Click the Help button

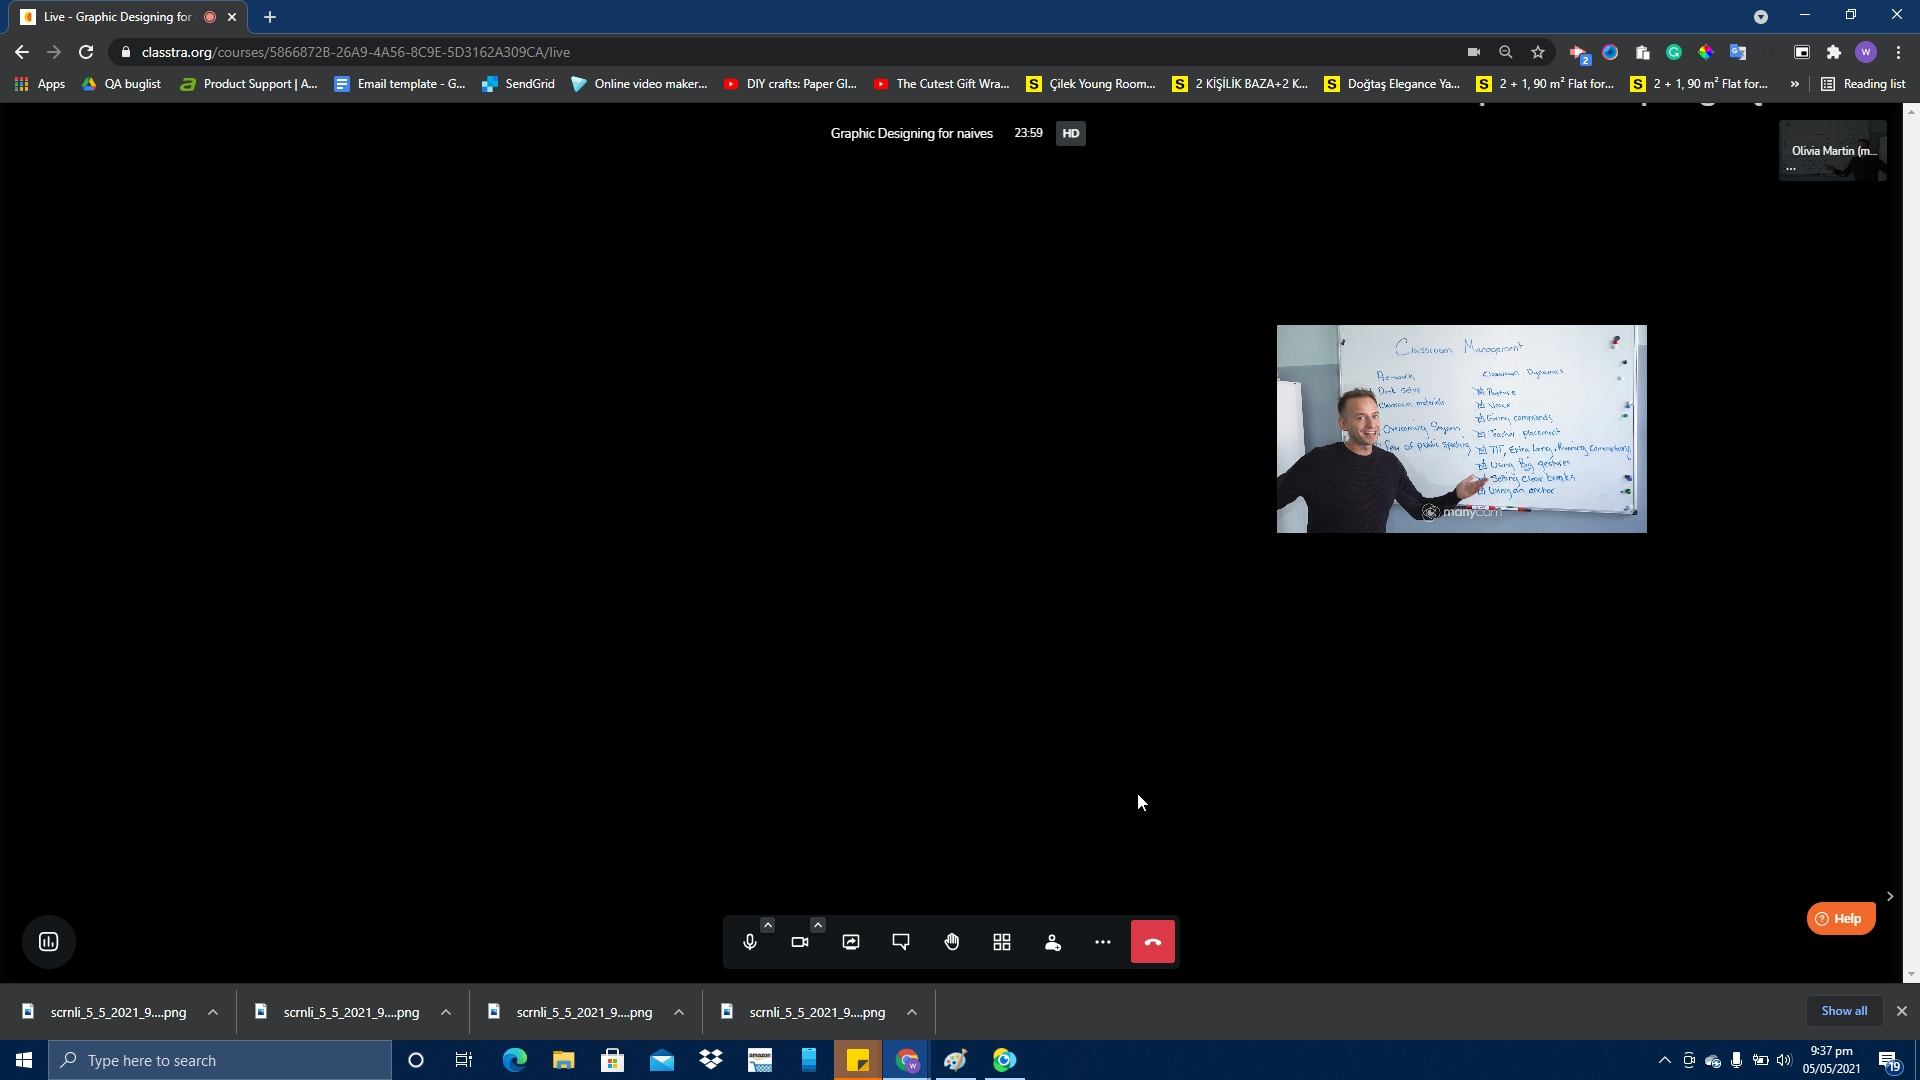[x=1840, y=918]
